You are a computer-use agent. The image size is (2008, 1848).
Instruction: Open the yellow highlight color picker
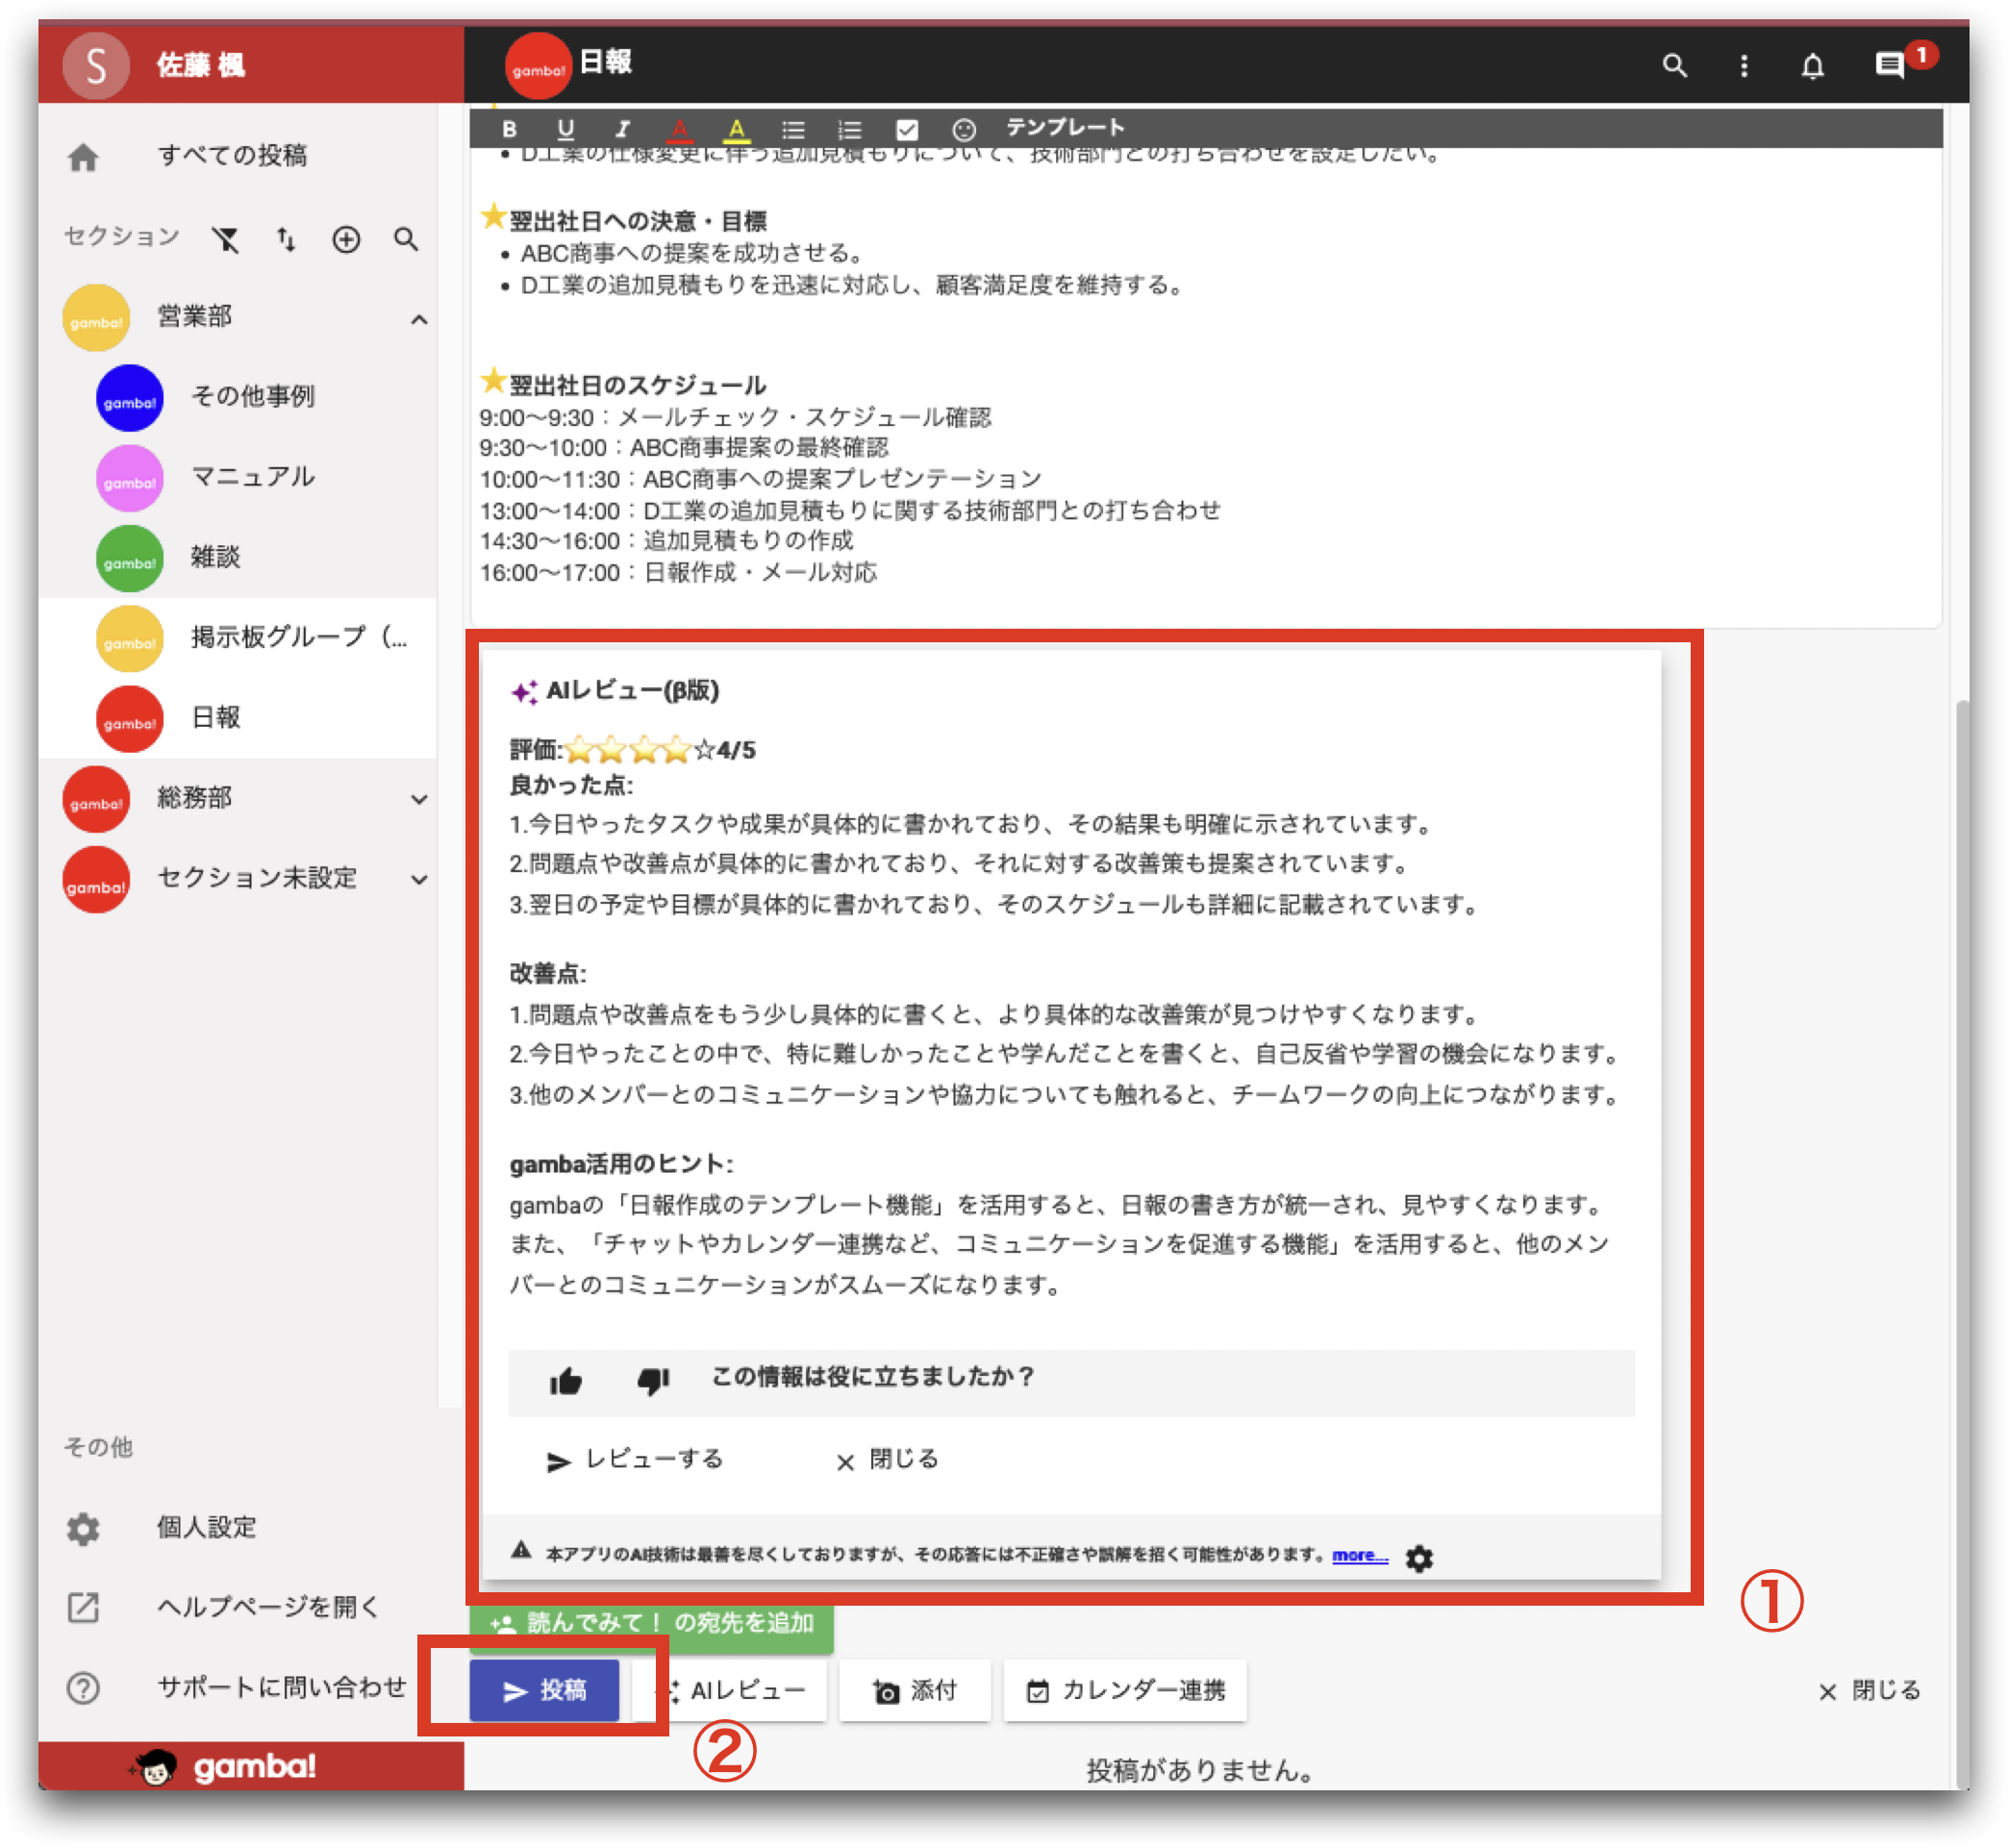737,129
